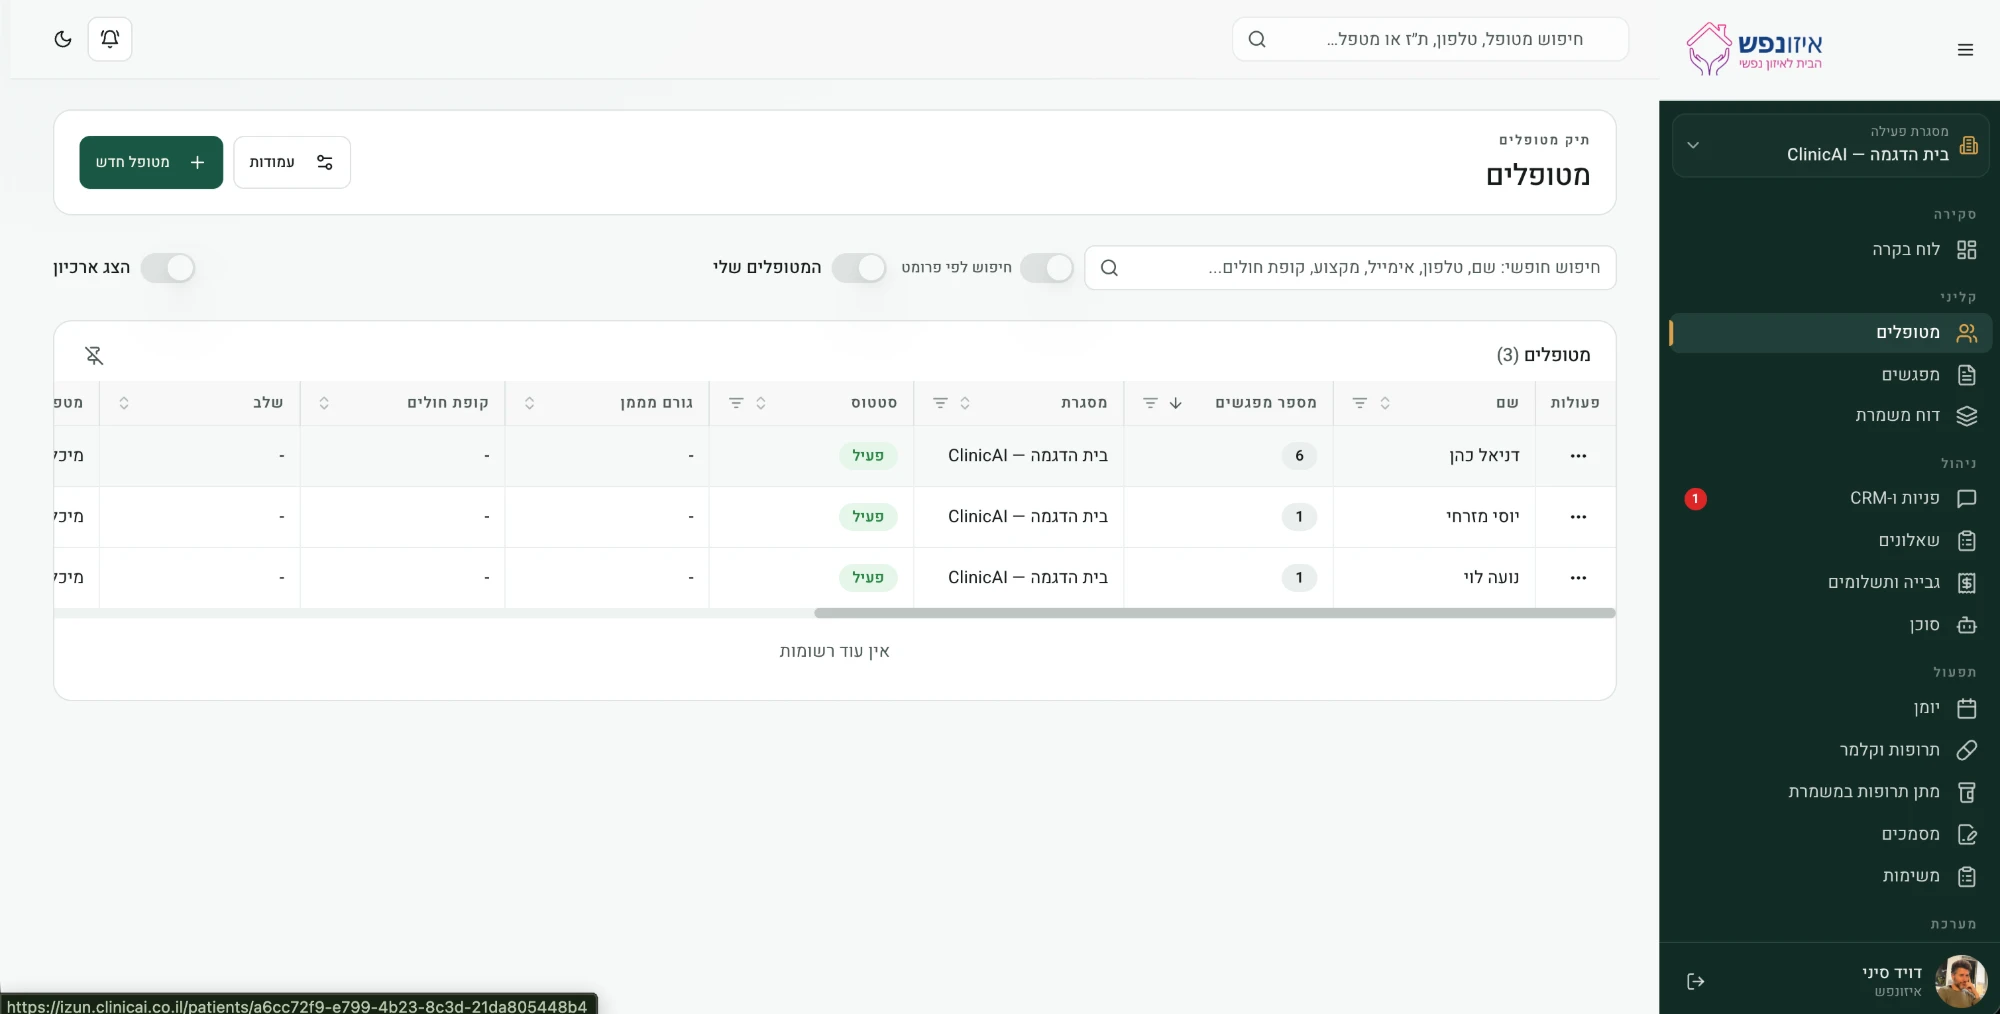Viewport: 2000px width, 1014px height.
Task: Sort by סטטוס column arrows
Action: 761,403
